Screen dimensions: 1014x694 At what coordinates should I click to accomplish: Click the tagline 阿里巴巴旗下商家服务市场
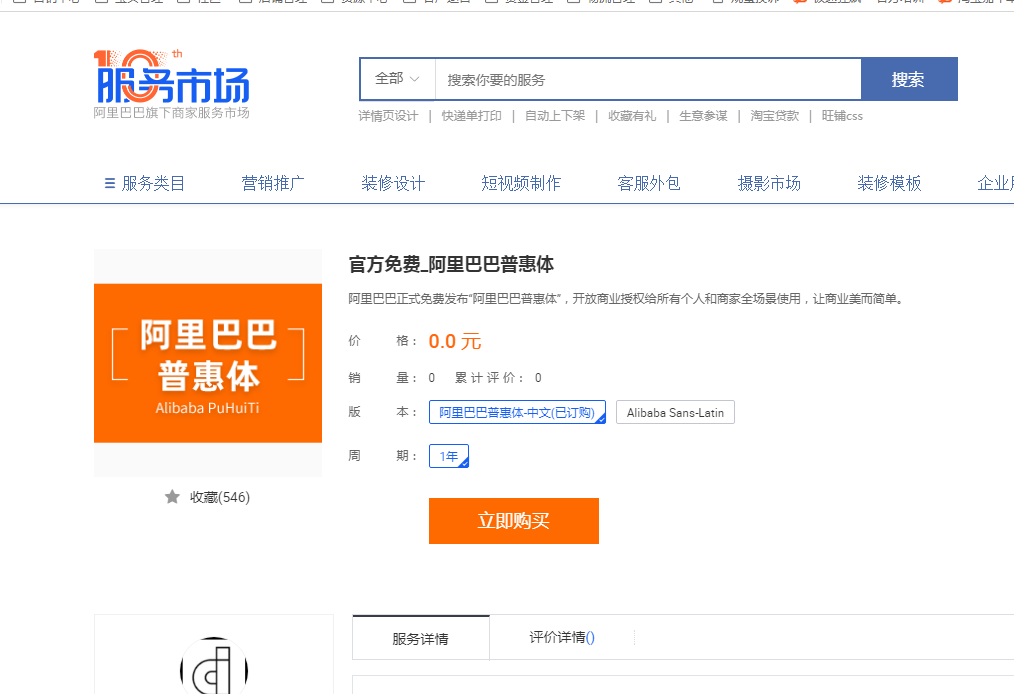pos(171,113)
